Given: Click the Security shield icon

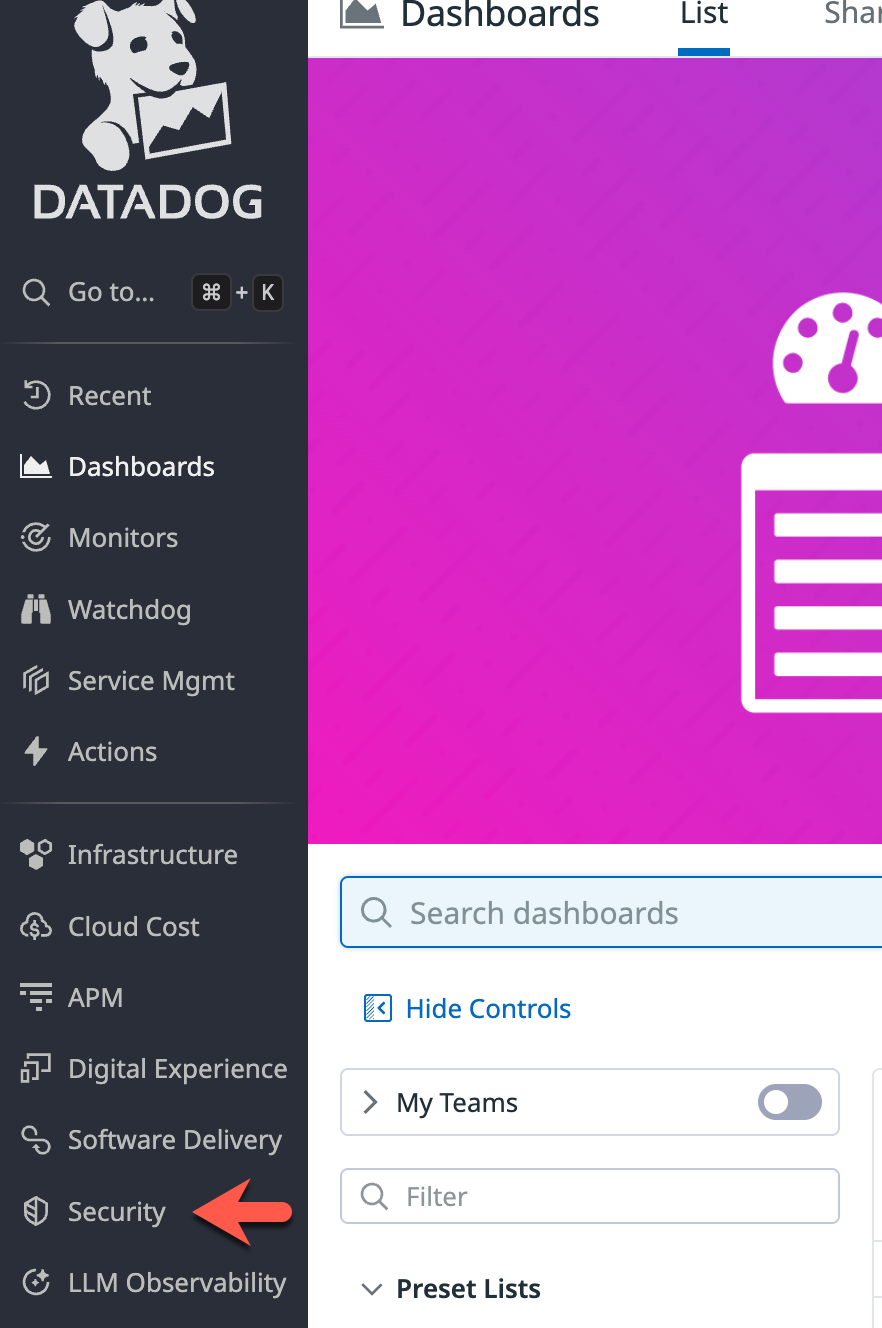Looking at the screenshot, I should (36, 1212).
